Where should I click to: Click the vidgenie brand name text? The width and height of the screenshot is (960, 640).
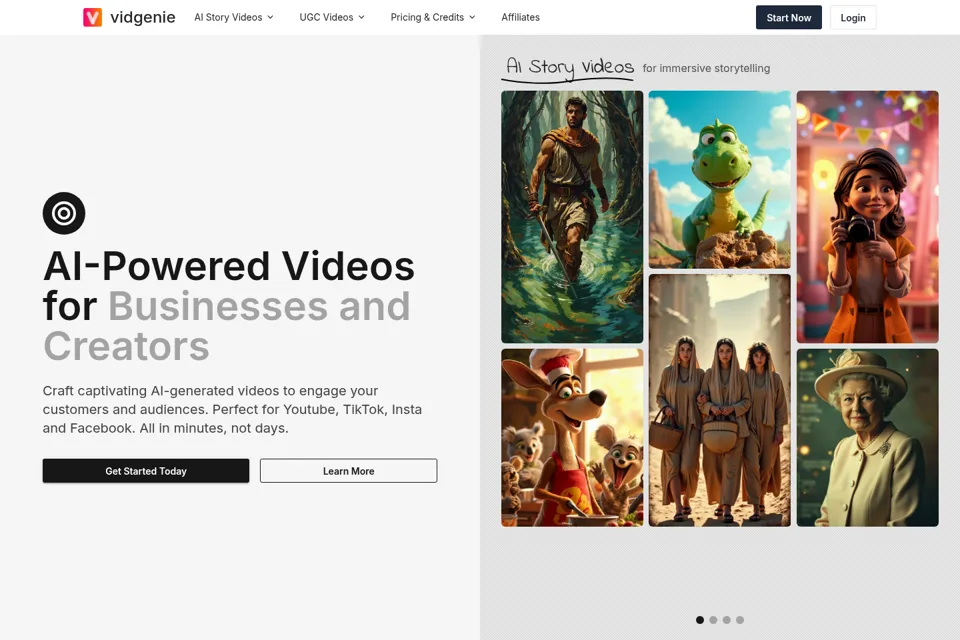click(x=143, y=17)
